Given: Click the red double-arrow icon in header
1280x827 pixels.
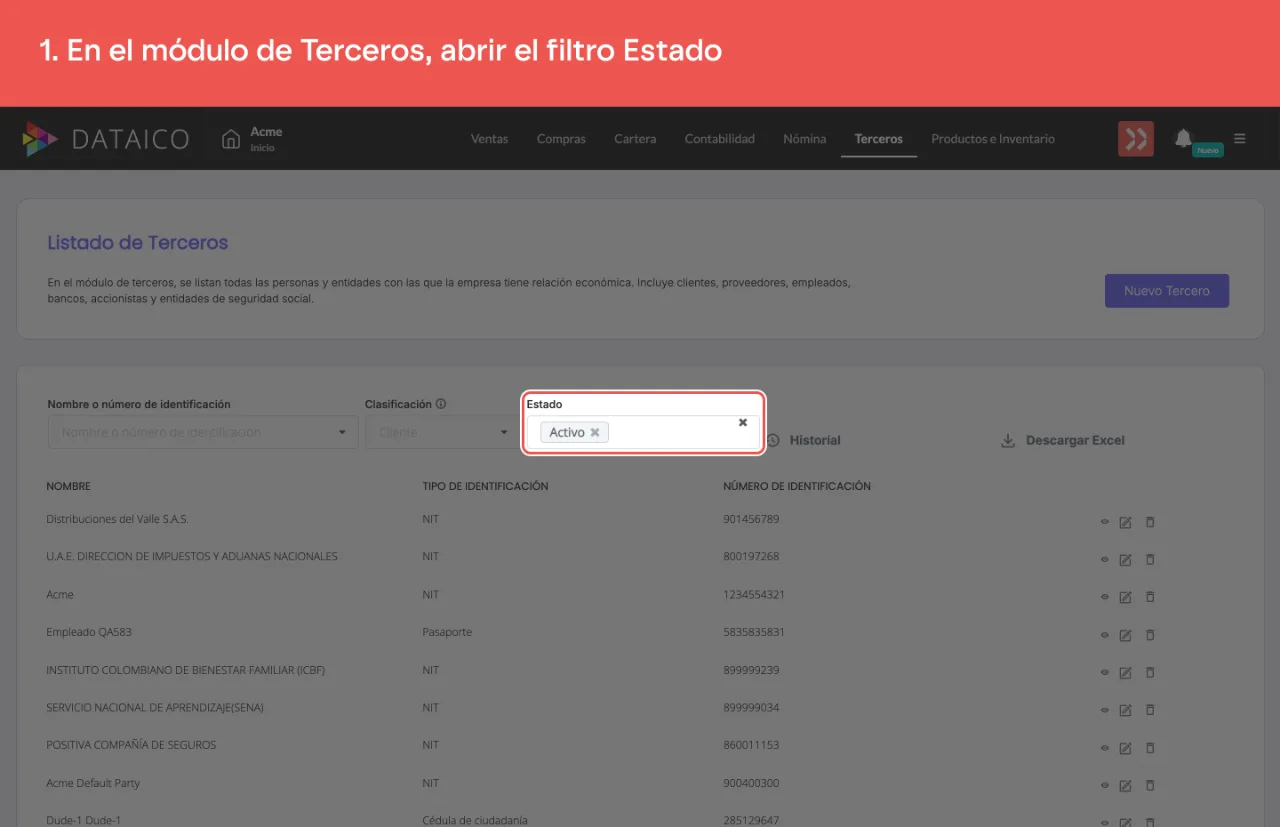Looking at the screenshot, I should (x=1136, y=139).
